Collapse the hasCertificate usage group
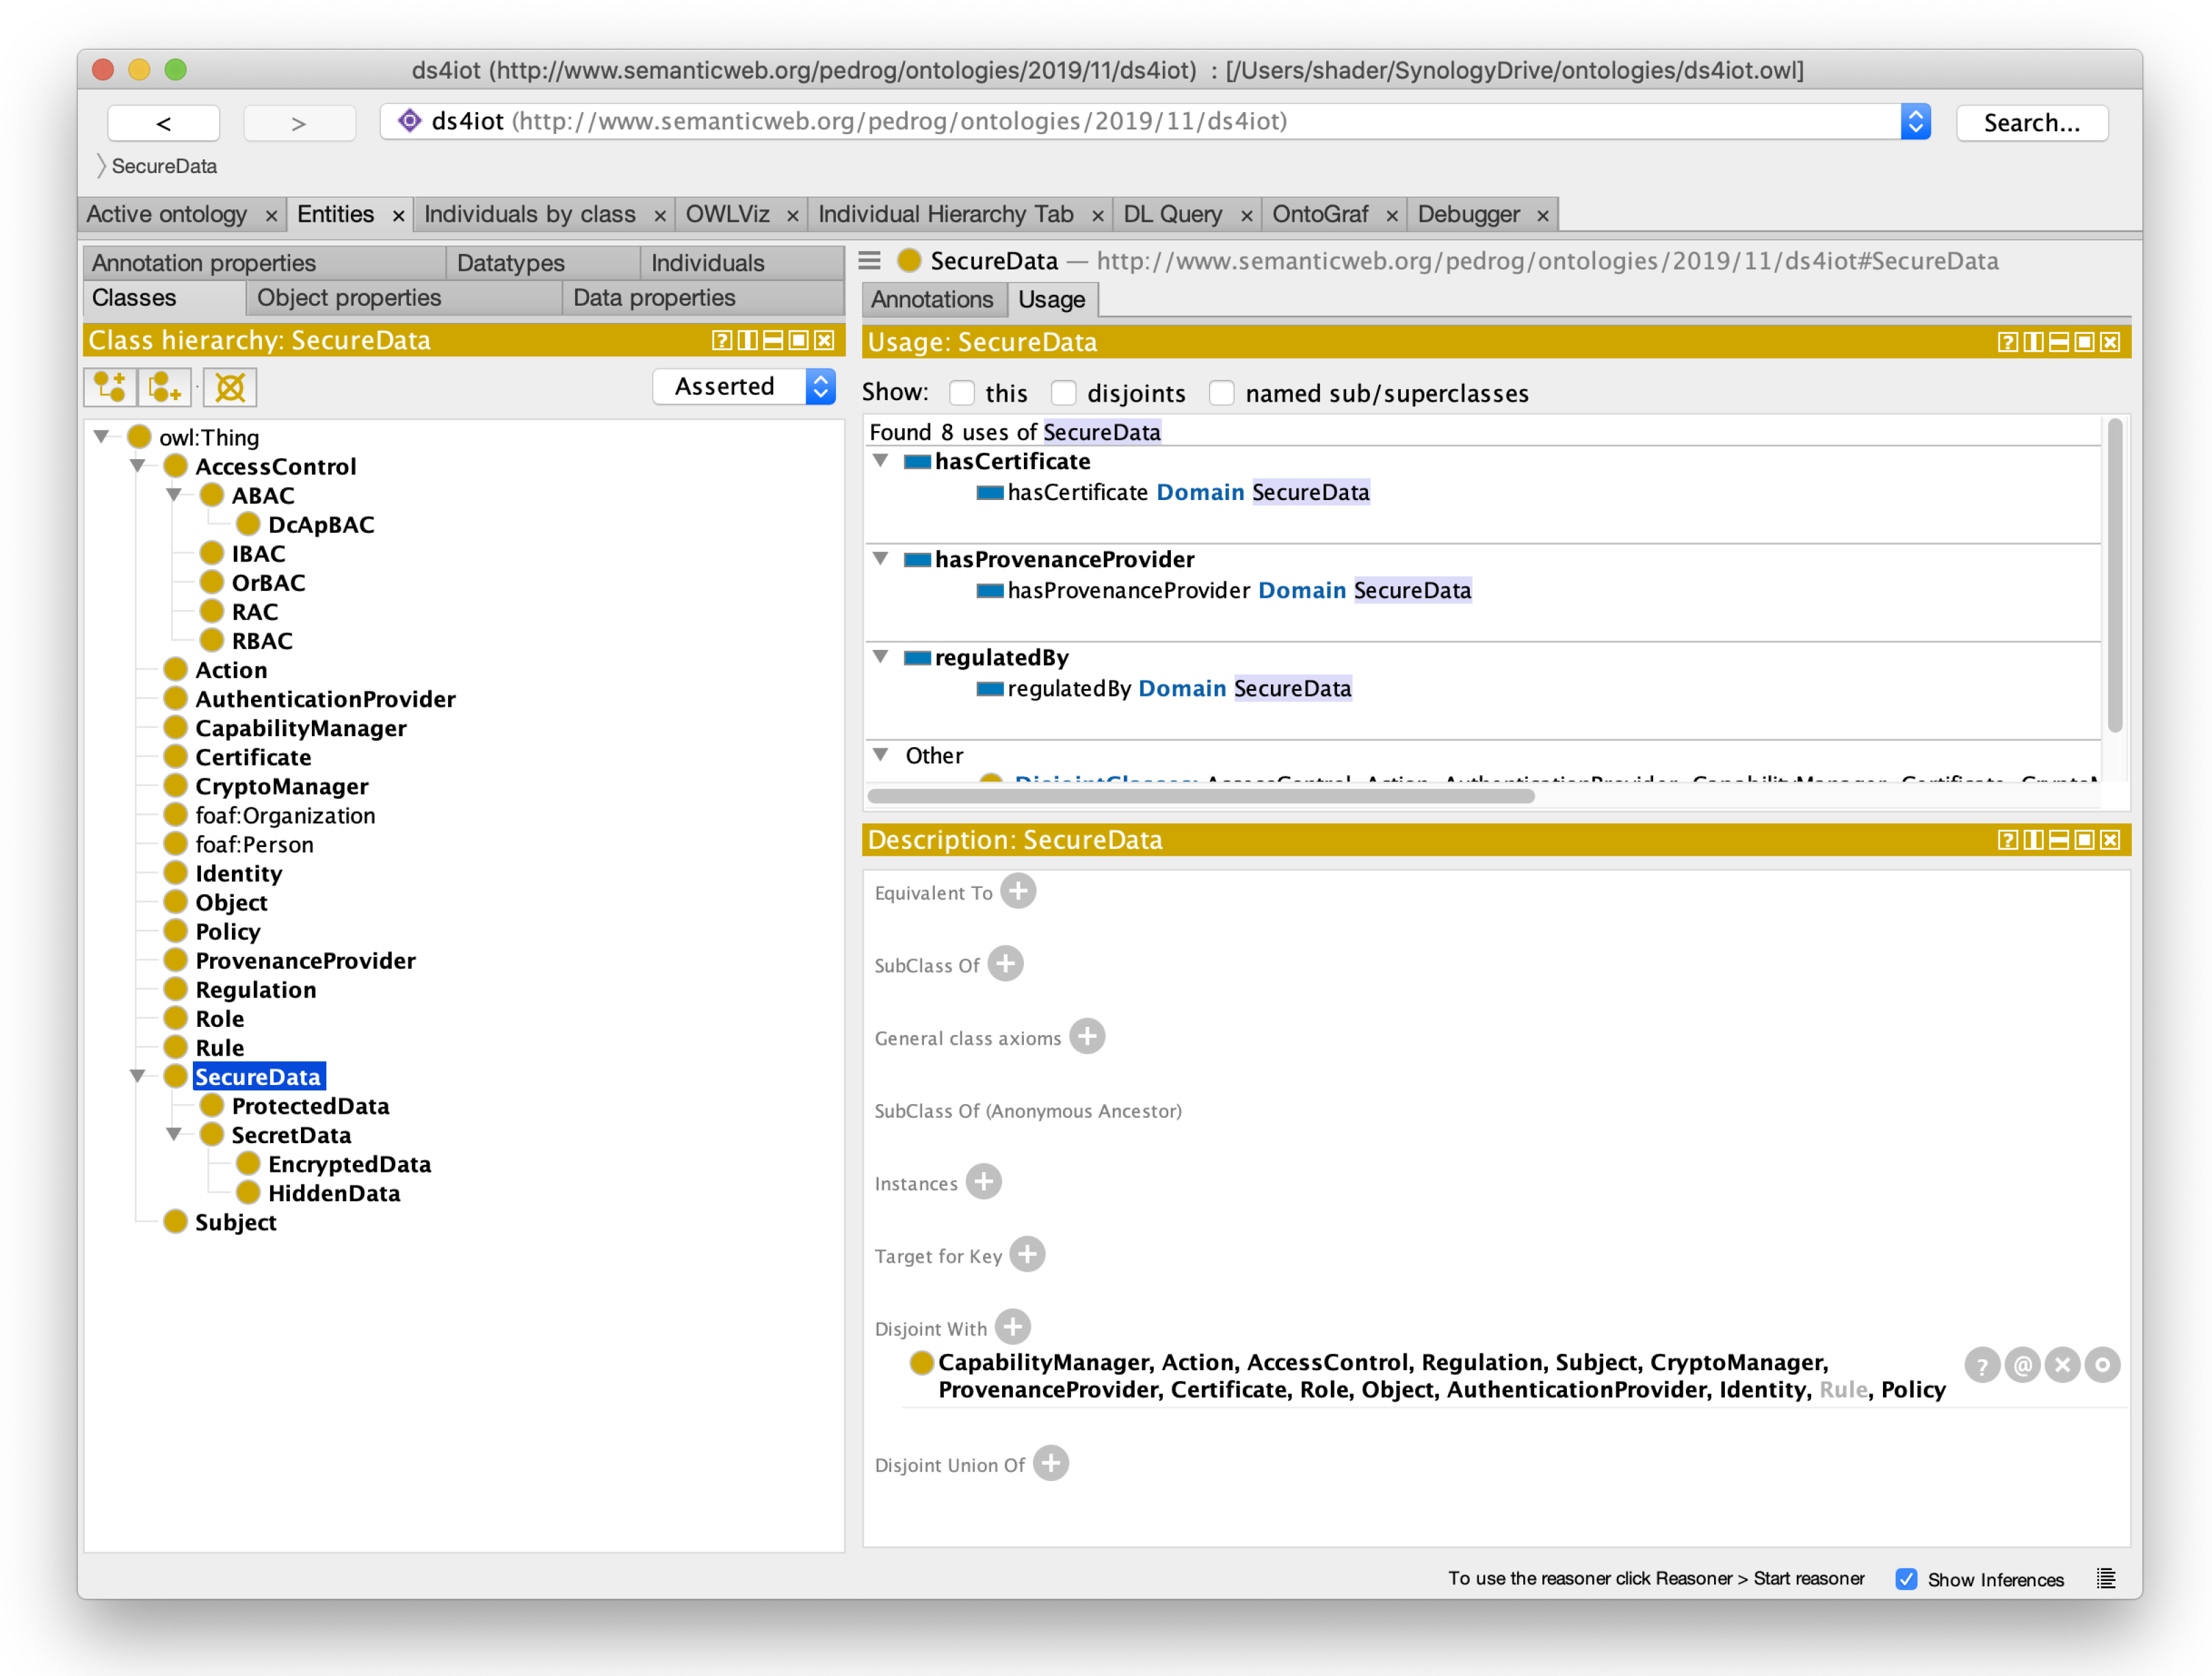Viewport: 2212px width, 1676px height. tap(881, 461)
